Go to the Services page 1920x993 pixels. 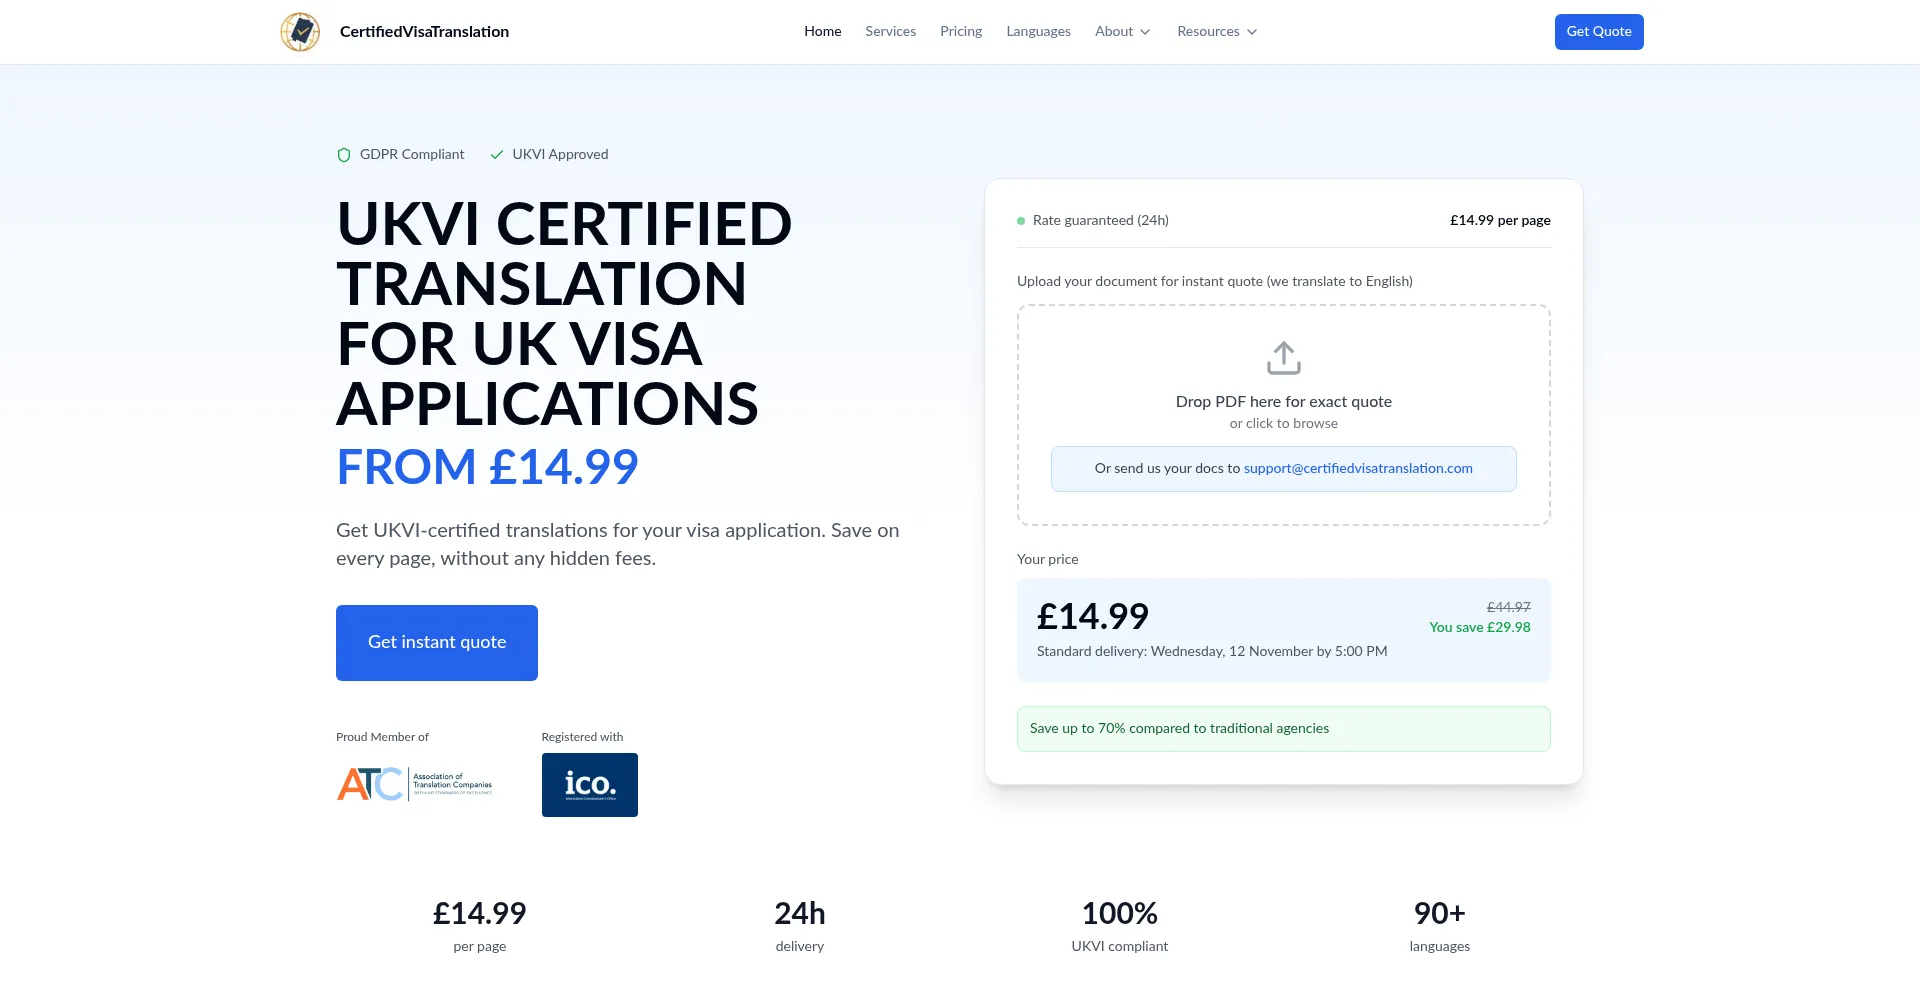click(x=890, y=32)
